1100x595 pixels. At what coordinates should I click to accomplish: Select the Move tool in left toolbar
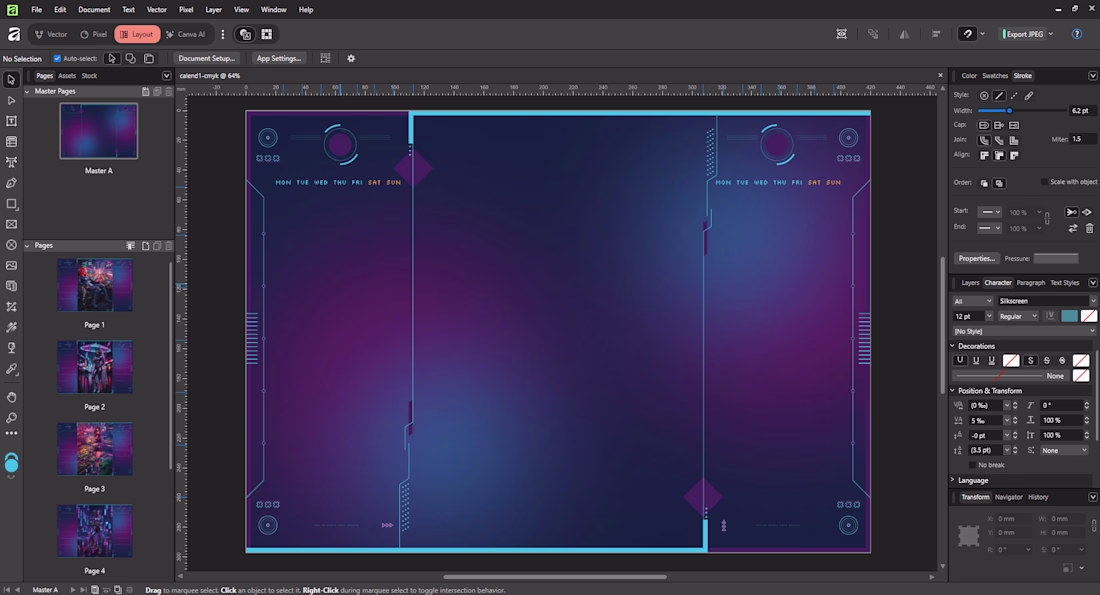click(x=11, y=80)
